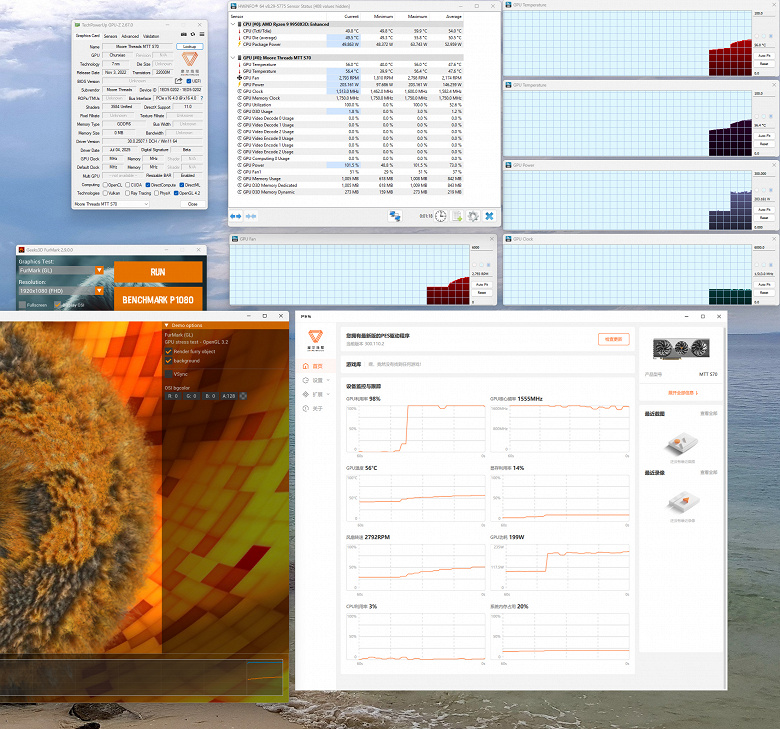Take a screenshot with GPU-Z camera icon

[x=184, y=34]
